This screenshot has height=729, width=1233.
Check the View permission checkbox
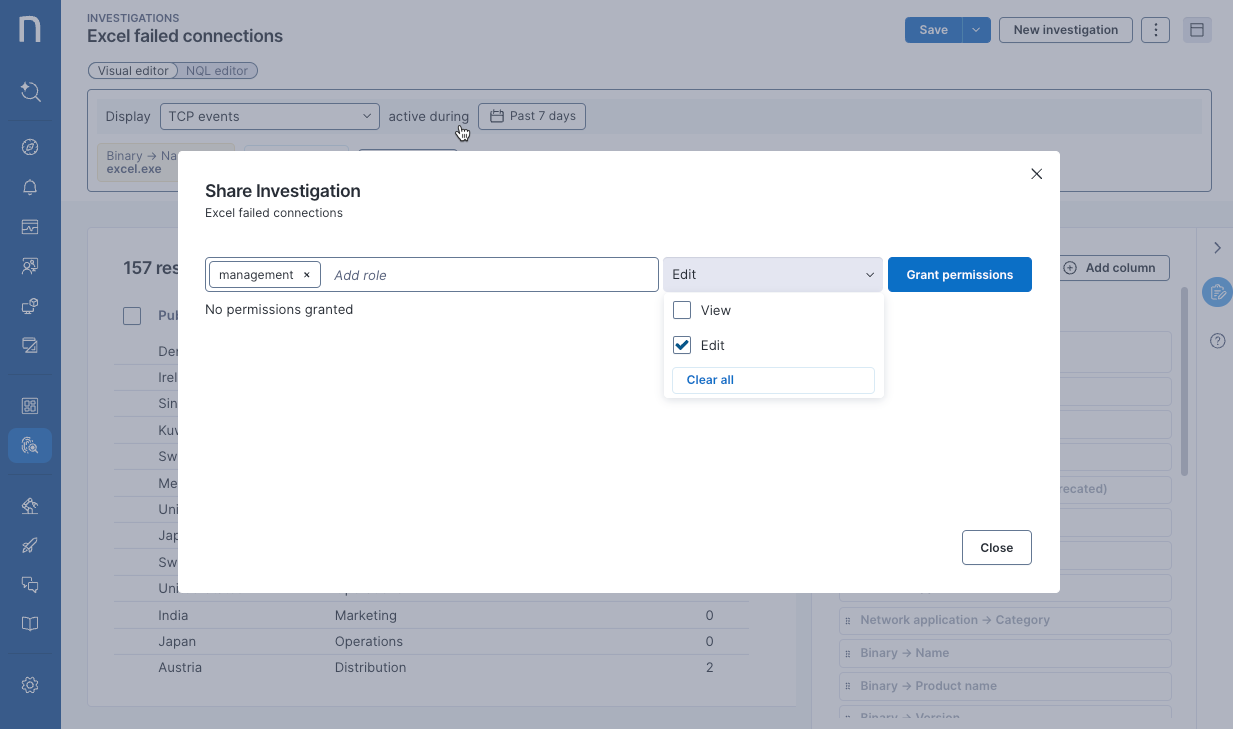[x=682, y=310]
